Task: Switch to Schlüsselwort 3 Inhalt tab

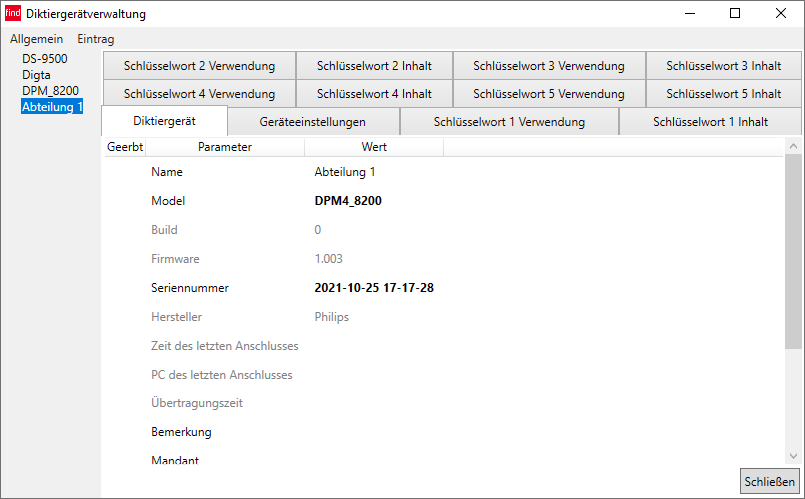Action: pyautogui.click(x=723, y=66)
